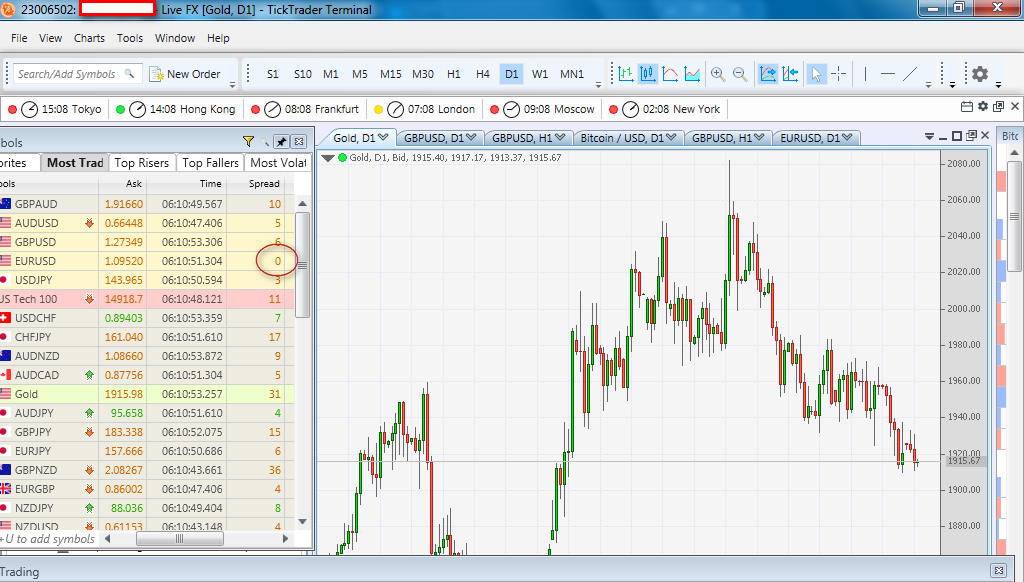The height and width of the screenshot is (582, 1024).
Task: Activate the crosshair cursor tool
Action: coord(839,74)
